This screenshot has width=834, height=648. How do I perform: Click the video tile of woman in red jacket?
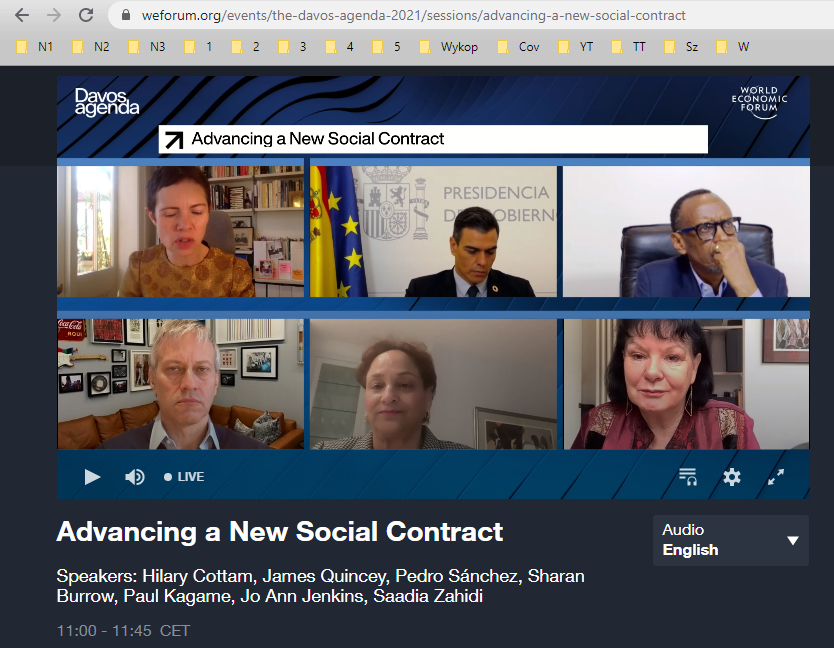686,384
